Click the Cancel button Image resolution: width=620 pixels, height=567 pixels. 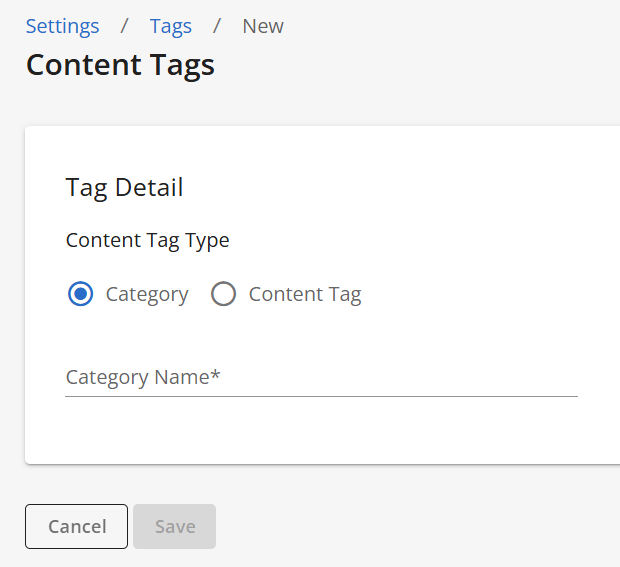pyautogui.click(x=76, y=526)
